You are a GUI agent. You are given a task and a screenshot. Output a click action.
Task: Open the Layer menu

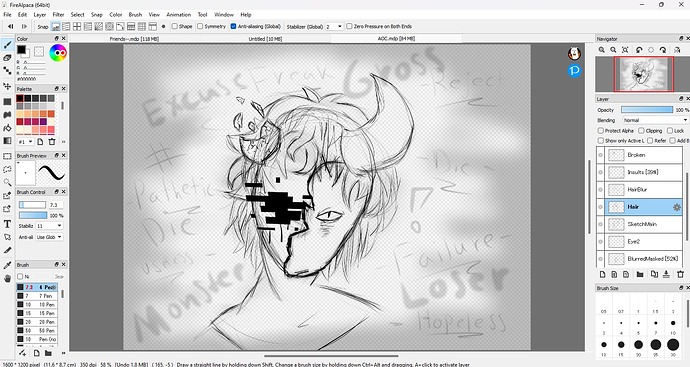40,15
